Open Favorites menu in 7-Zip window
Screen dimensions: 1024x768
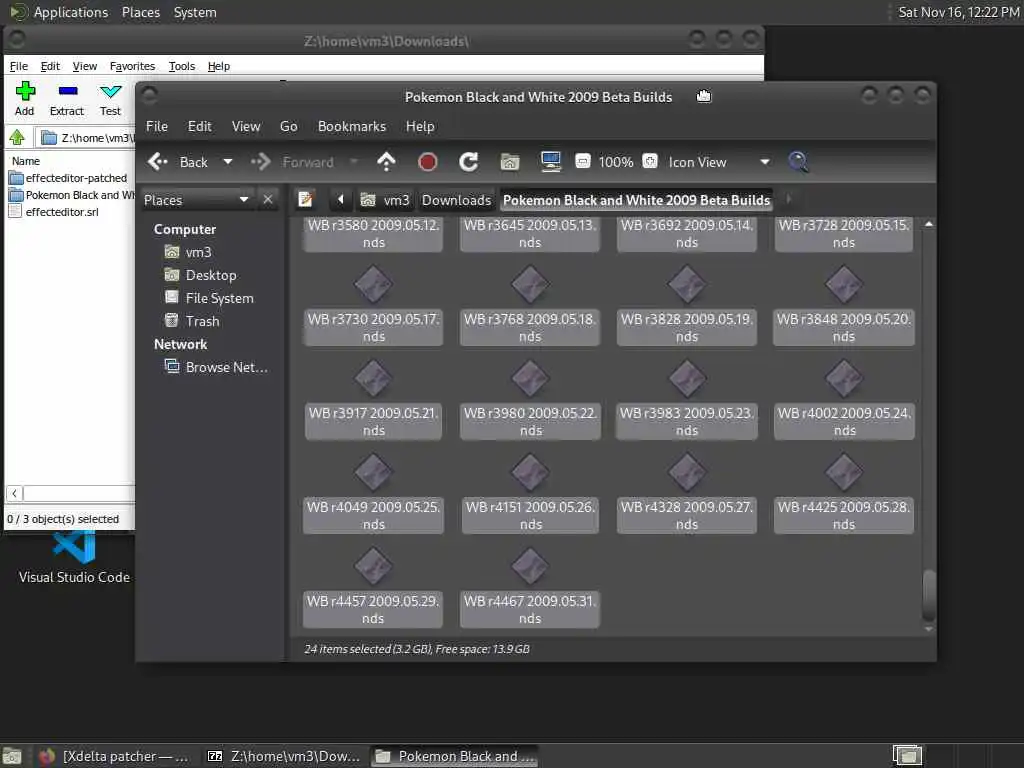133,66
